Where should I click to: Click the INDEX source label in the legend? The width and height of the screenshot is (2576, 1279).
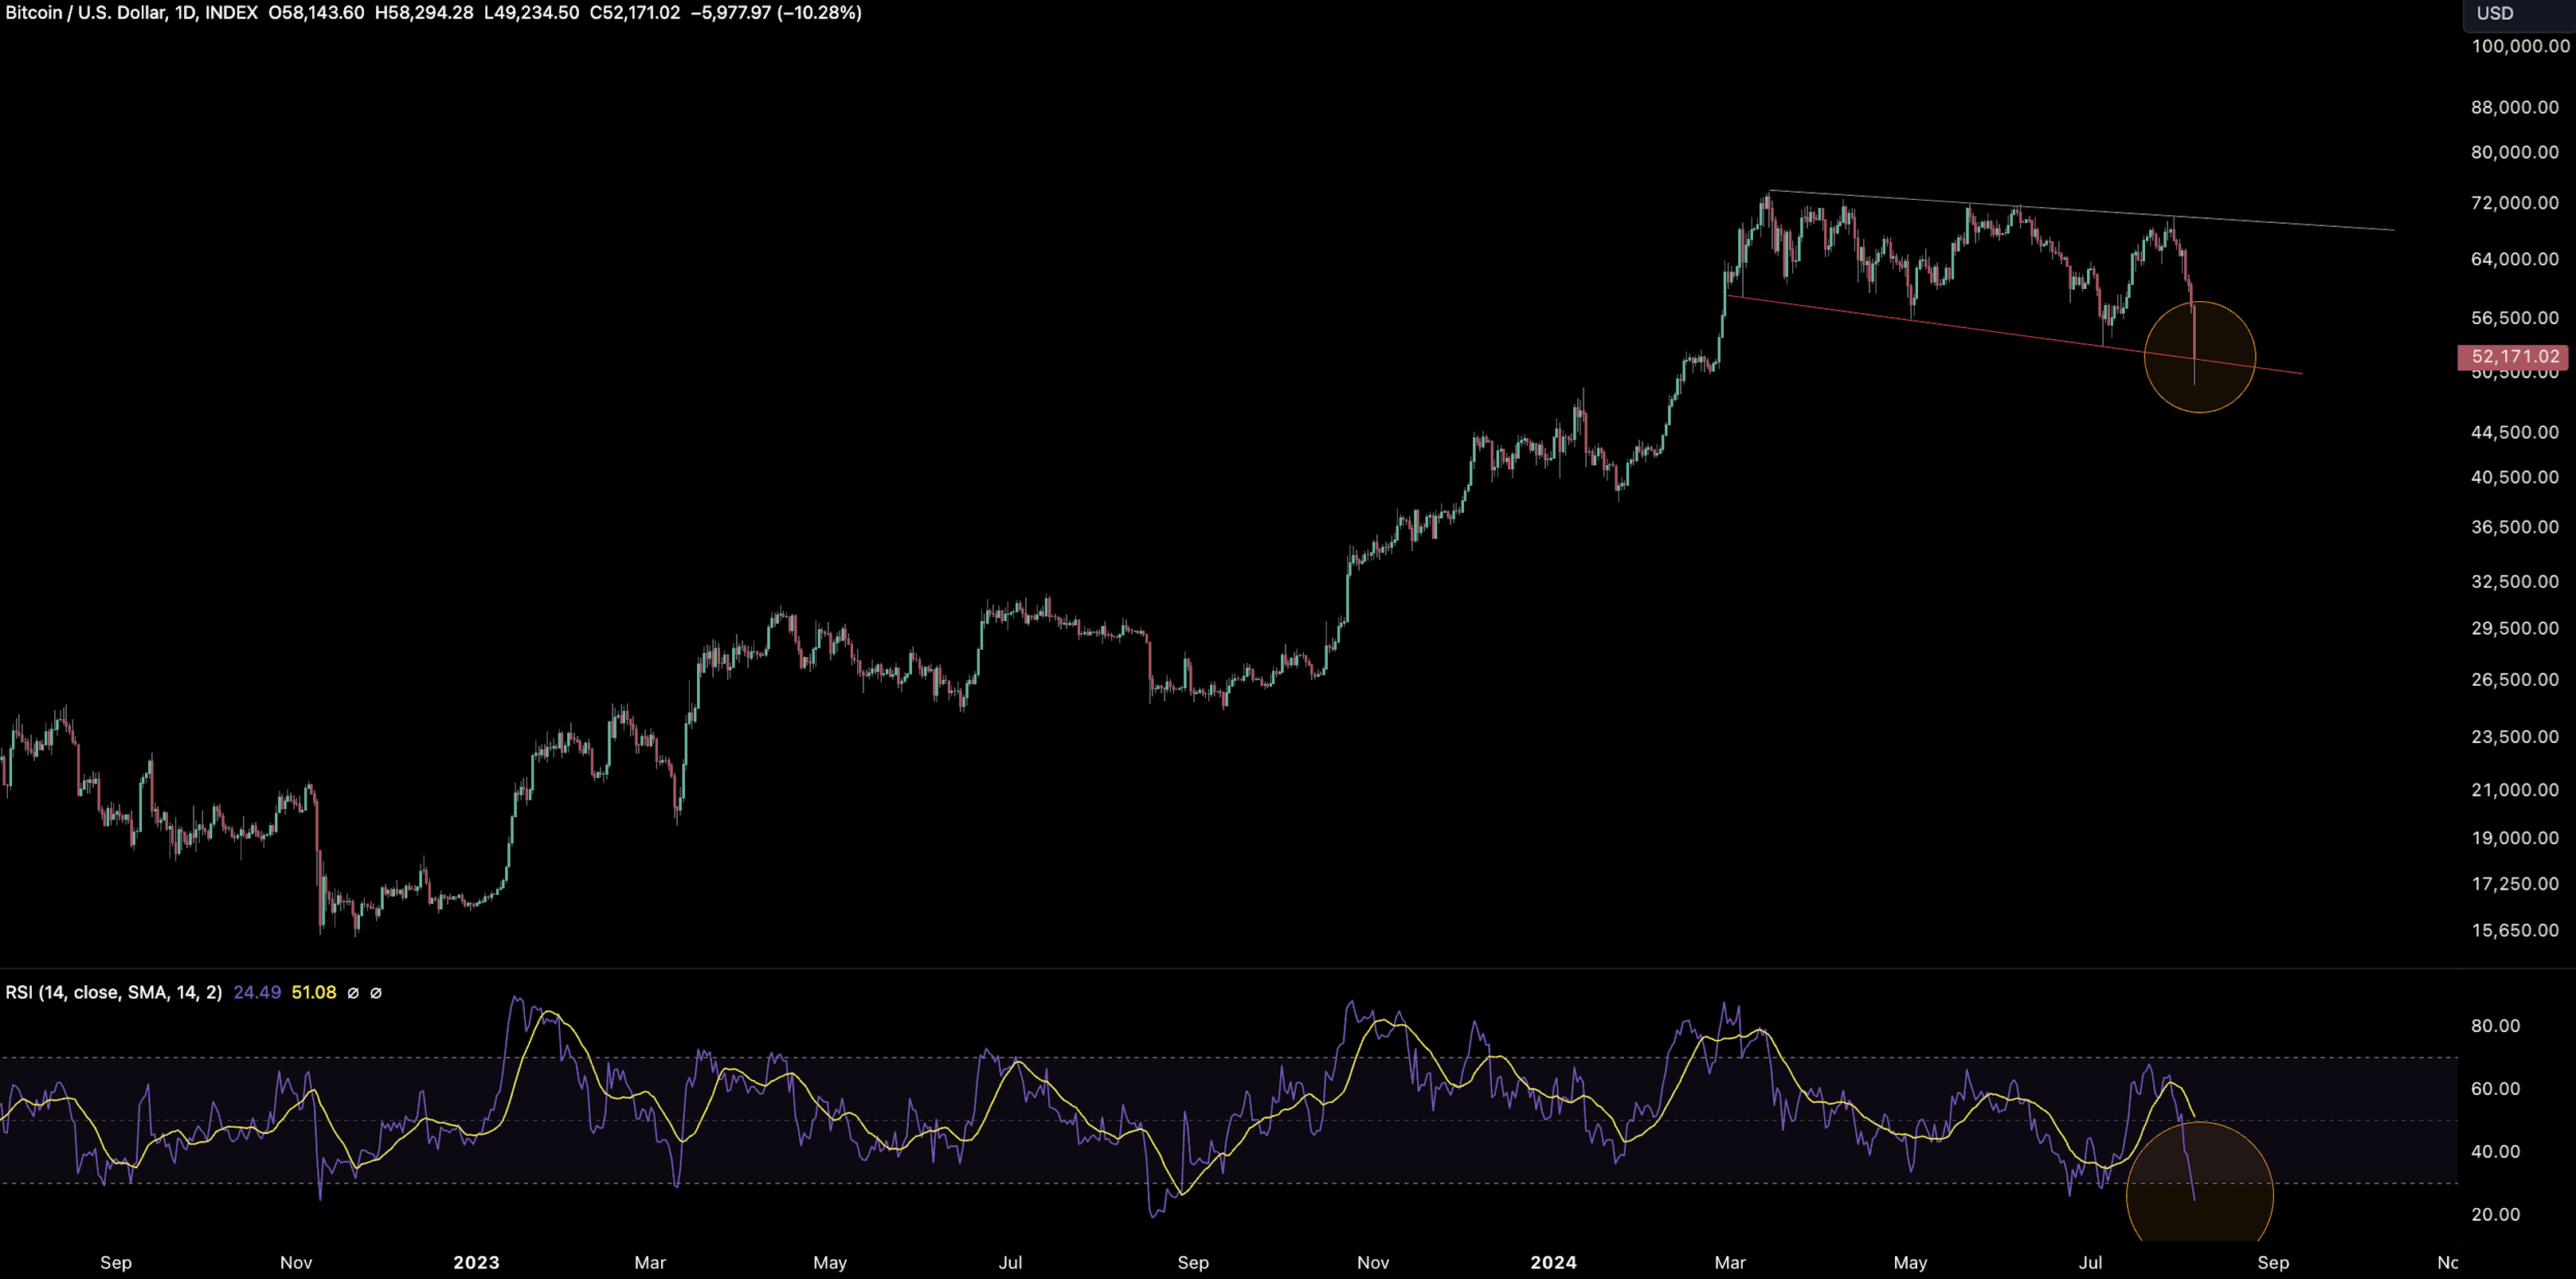(231, 13)
